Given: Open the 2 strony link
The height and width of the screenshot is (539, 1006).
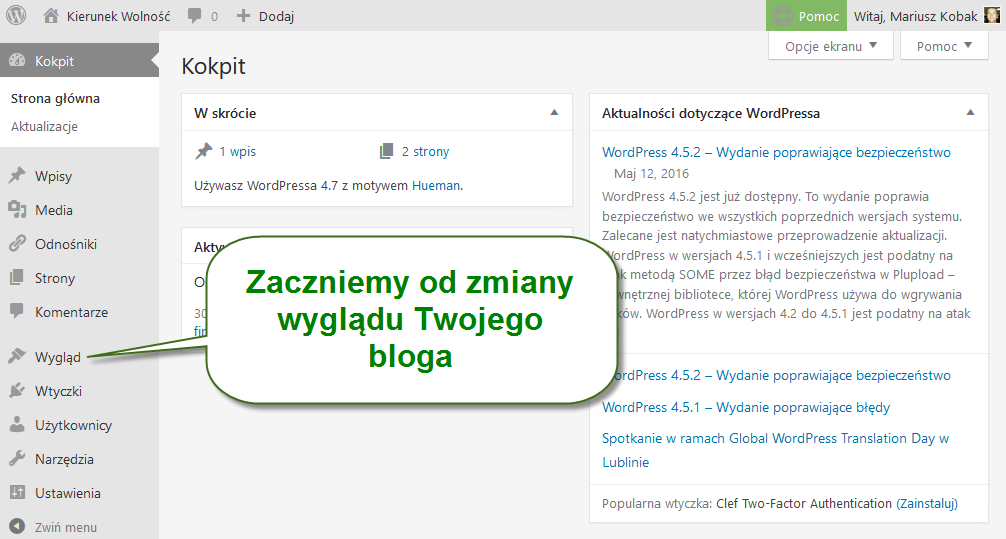Looking at the screenshot, I should coord(425,151).
